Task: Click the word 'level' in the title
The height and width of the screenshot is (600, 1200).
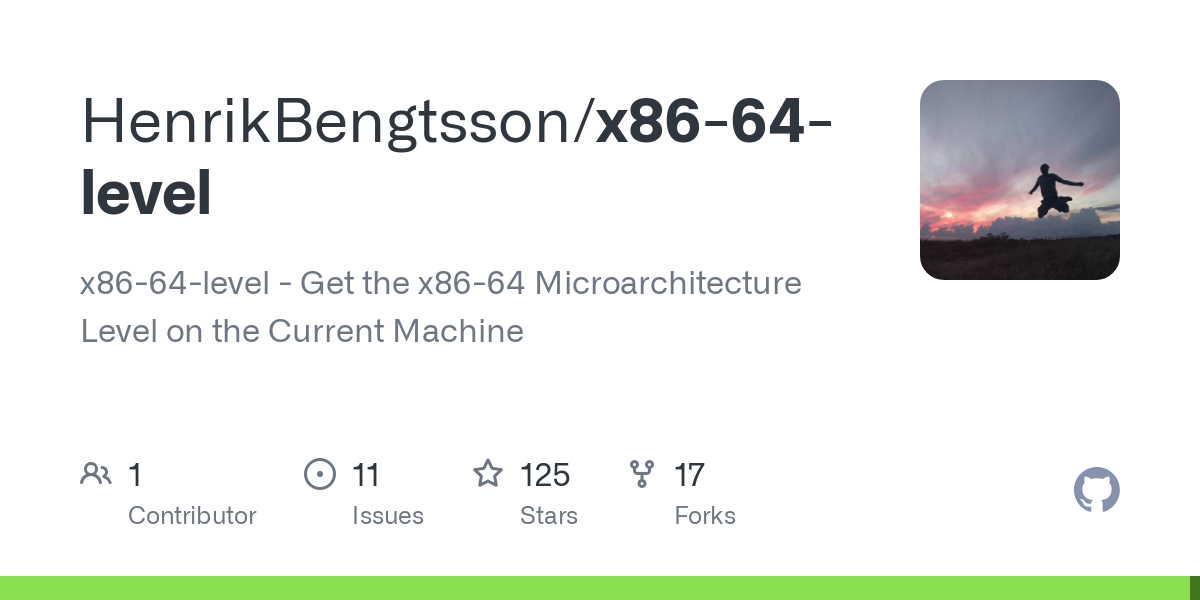Action: tap(146, 192)
